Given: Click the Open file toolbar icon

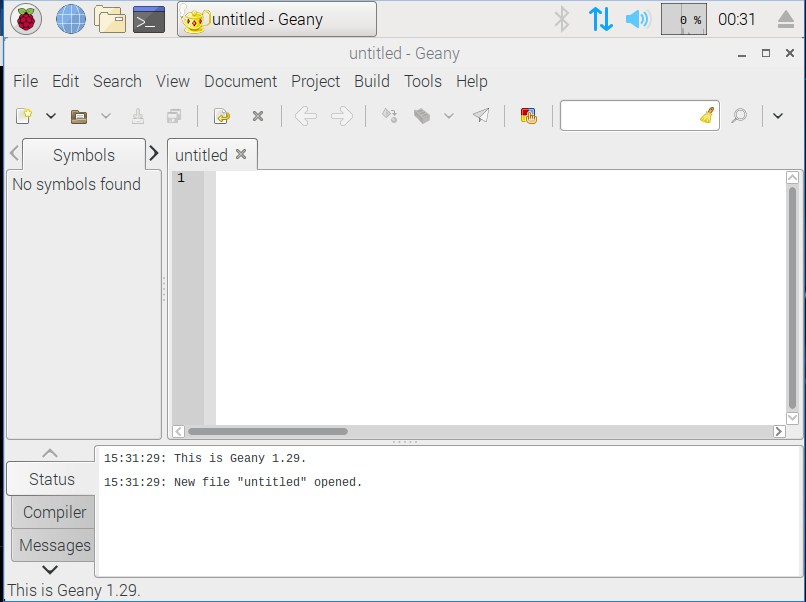Looking at the screenshot, I should [79, 117].
